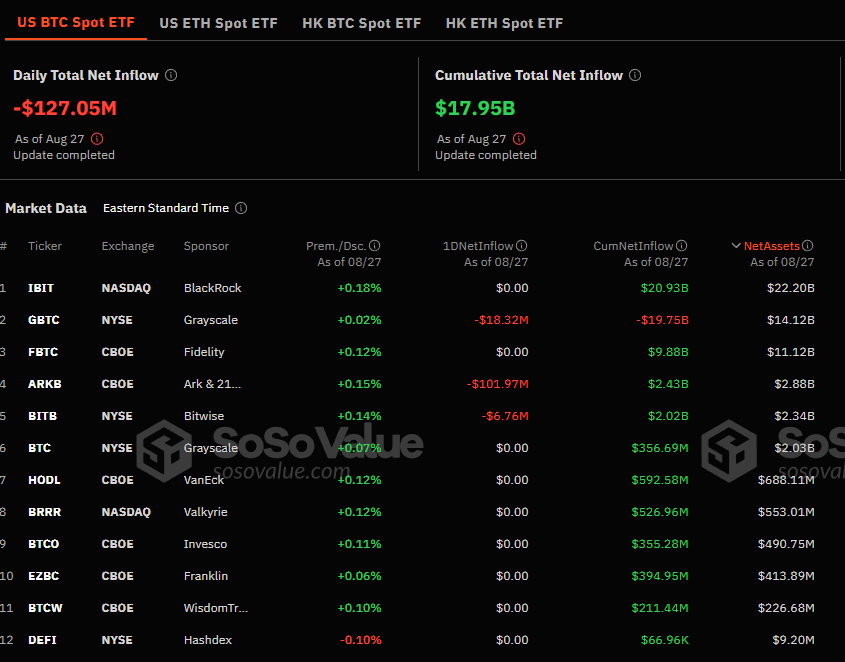The height and width of the screenshot is (662, 845).
Task: Click the warning icon beside 'As of Aug 27' inflow date
Action: 98,139
